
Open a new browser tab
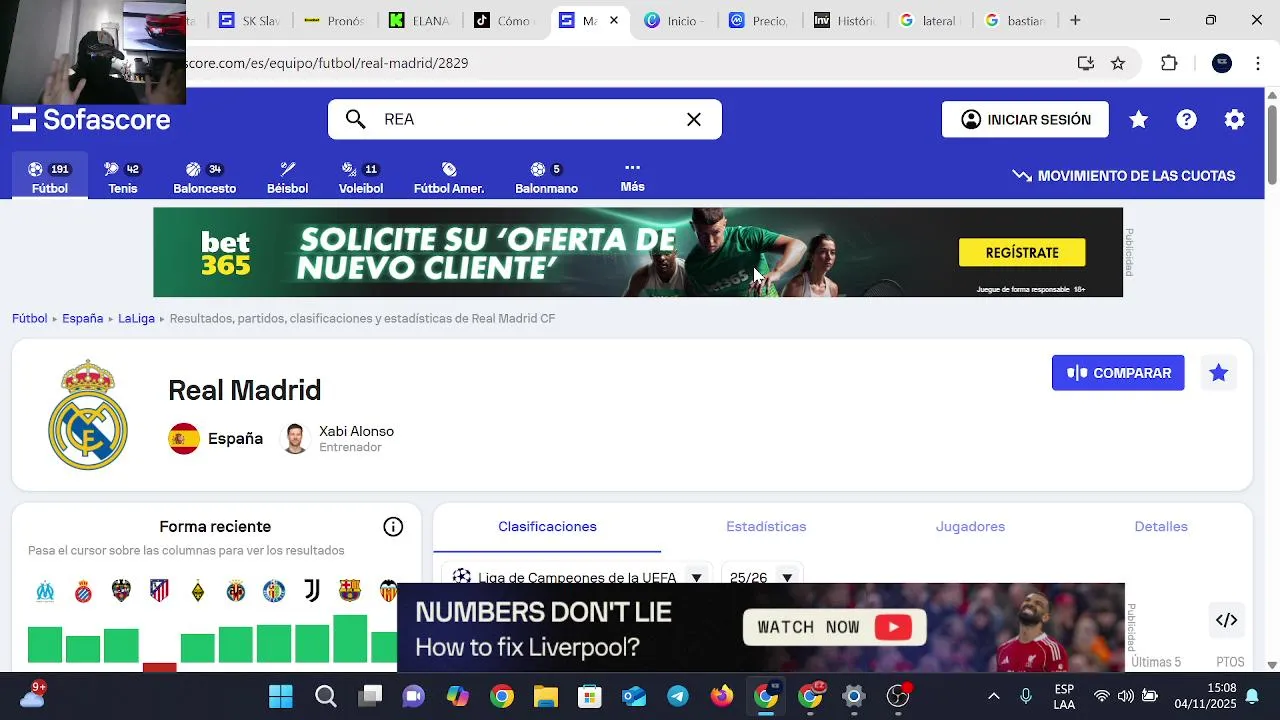pos(1075,20)
